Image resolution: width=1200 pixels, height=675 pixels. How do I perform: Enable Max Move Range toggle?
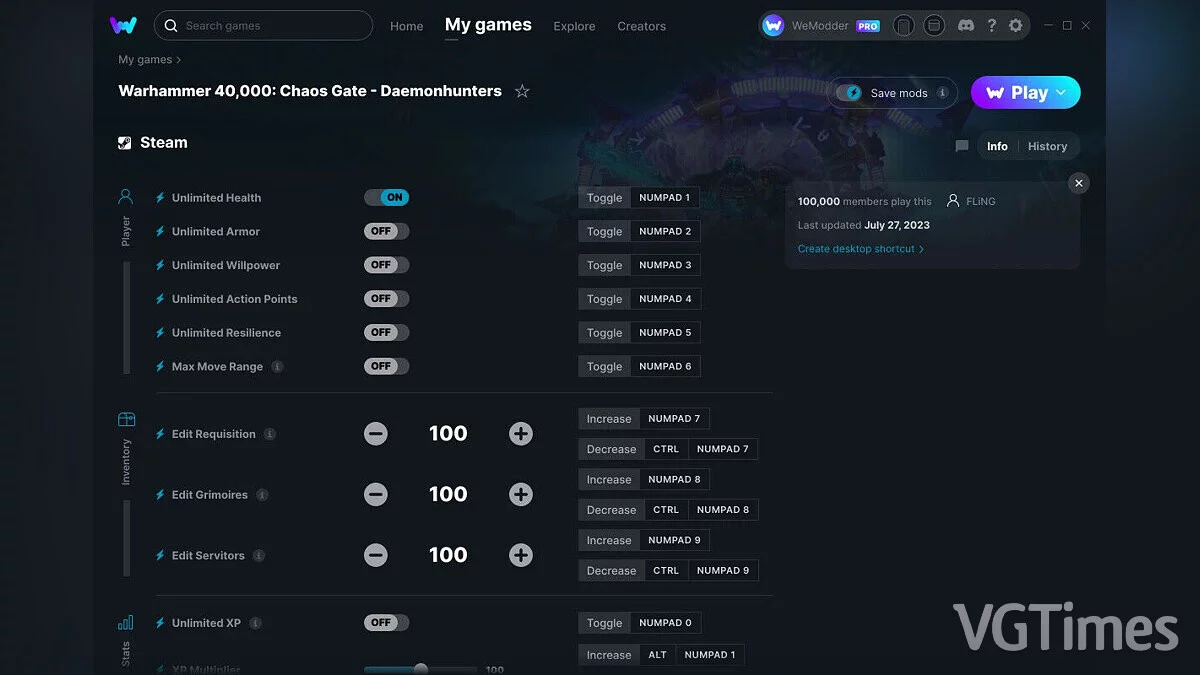coord(386,366)
